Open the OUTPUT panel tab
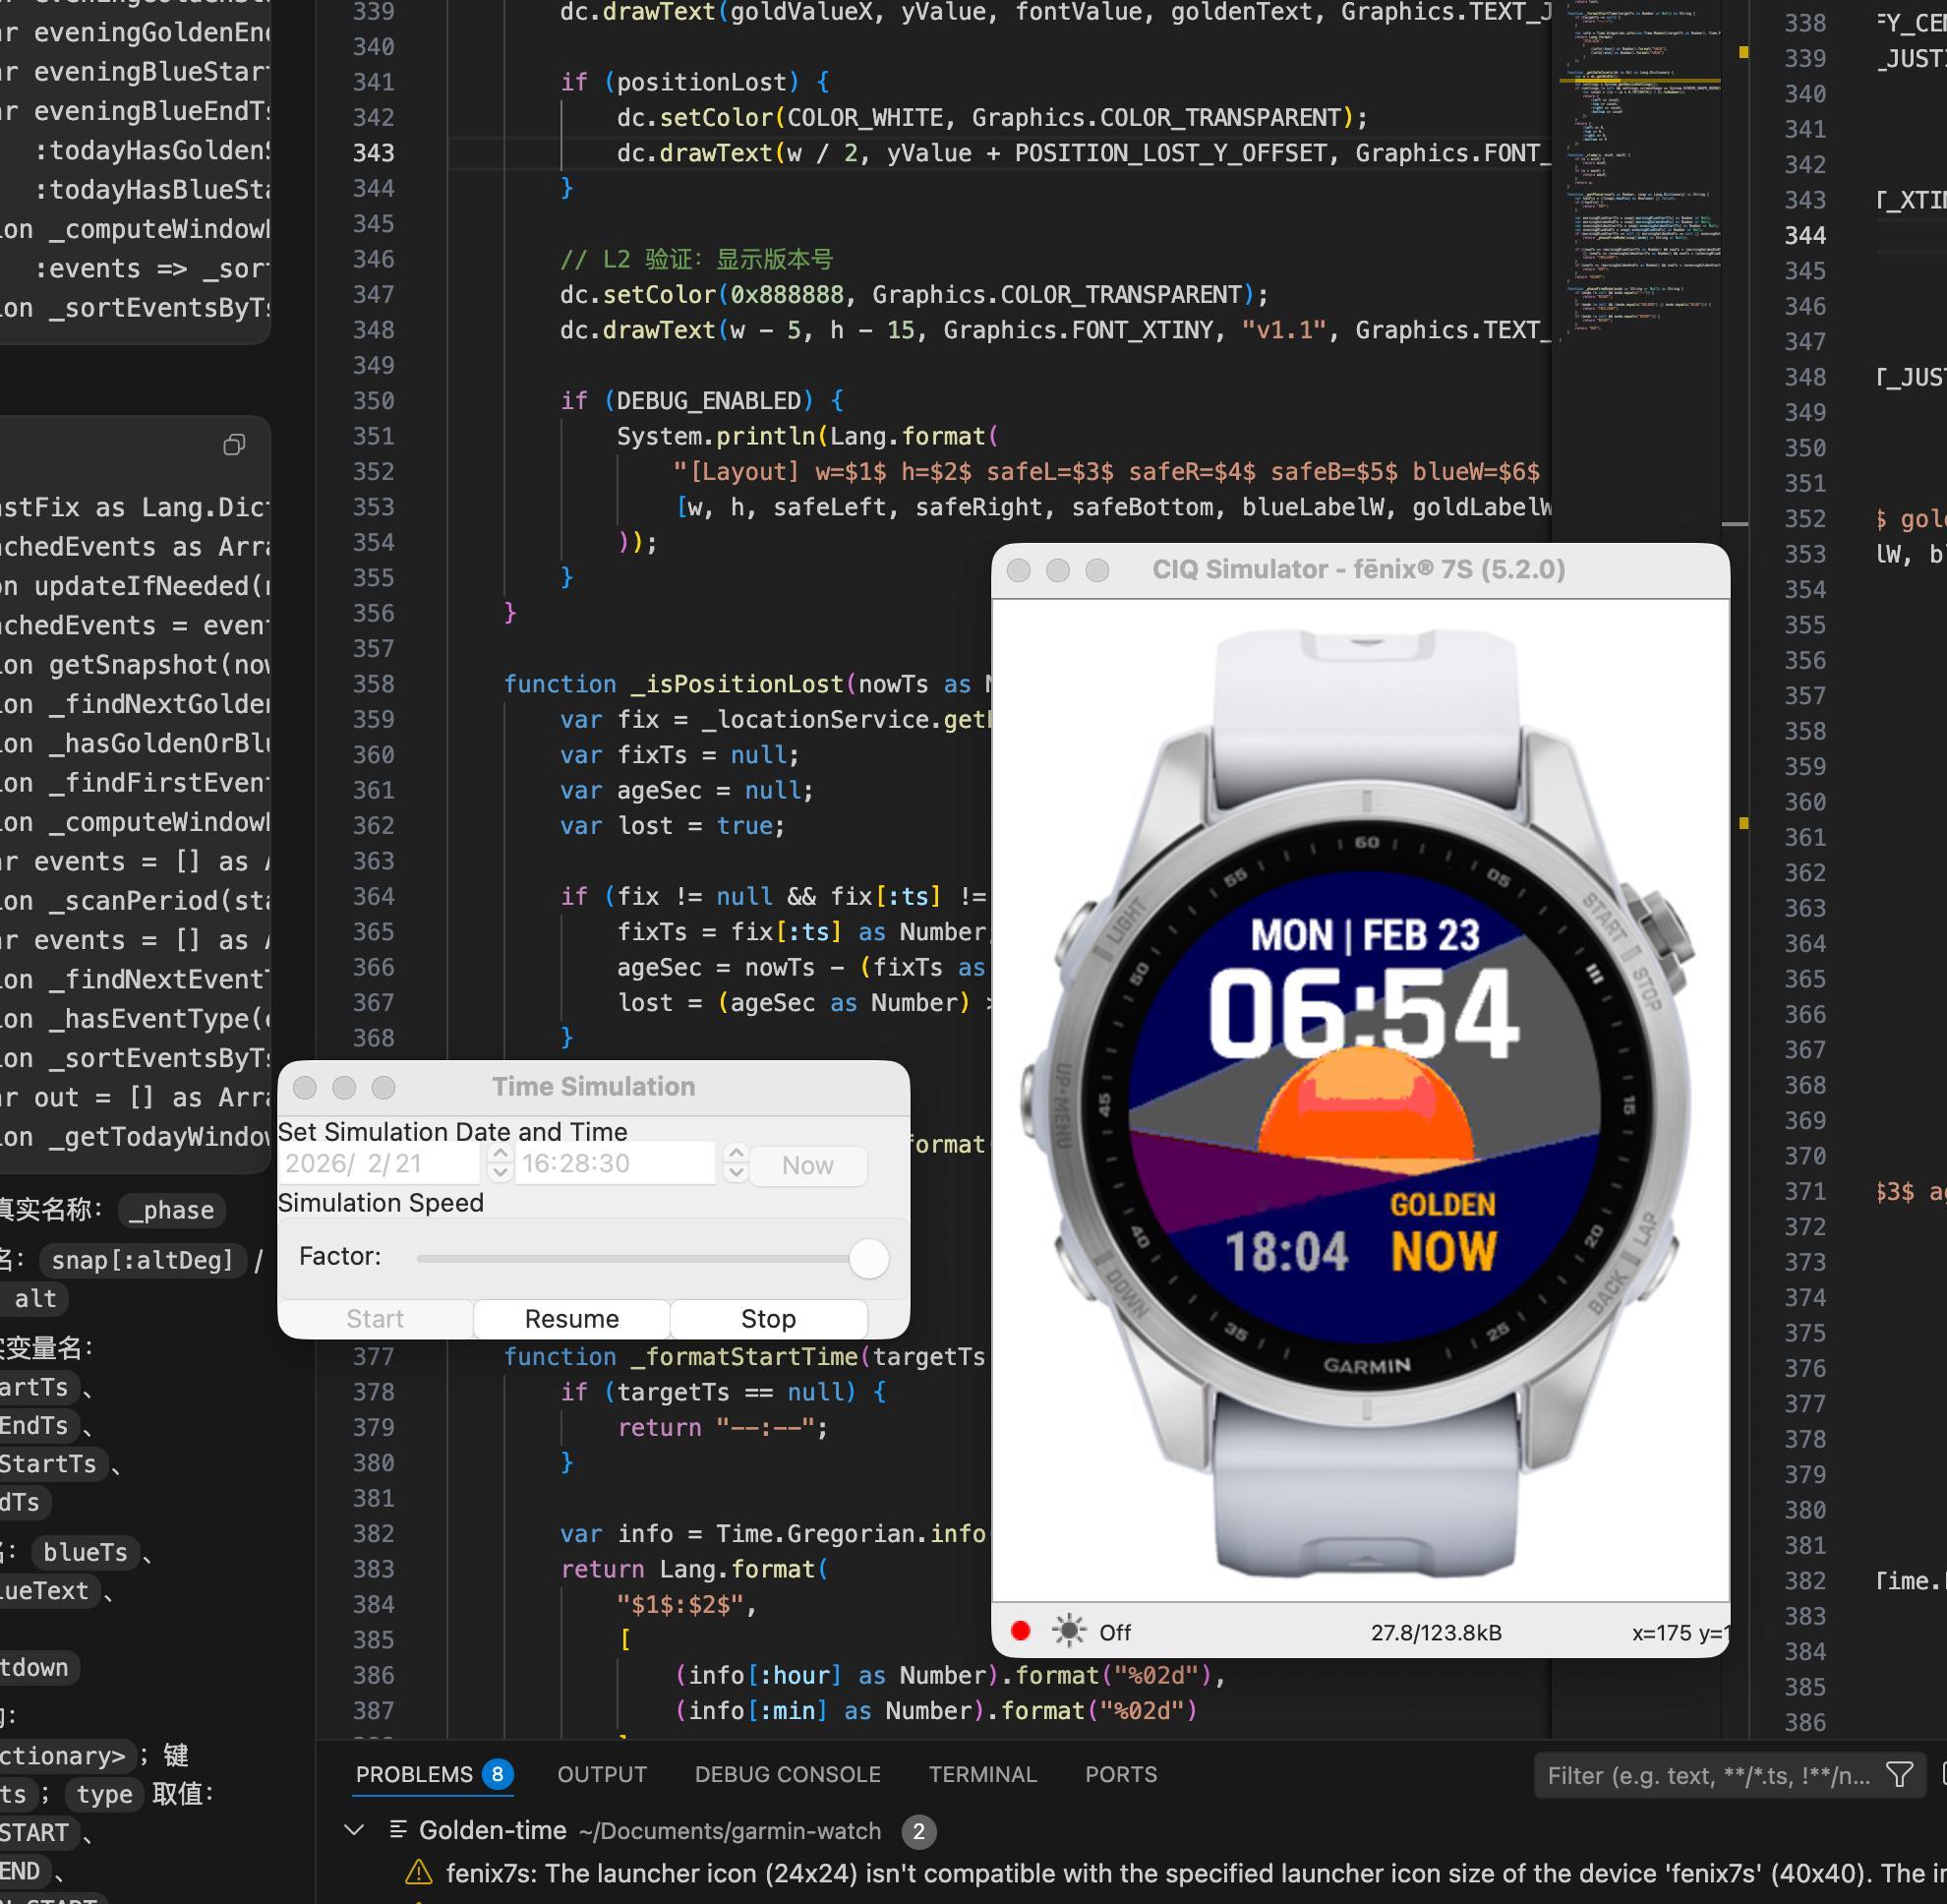The width and height of the screenshot is (1947, 1904). point(601,1774)
